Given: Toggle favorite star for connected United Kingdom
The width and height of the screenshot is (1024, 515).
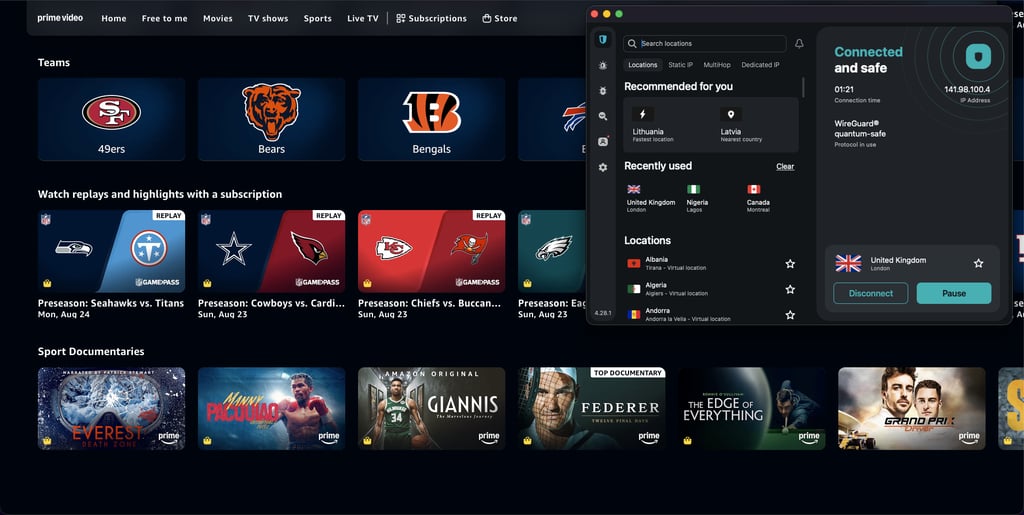Looking at the screenshot, I should point(978,264).
